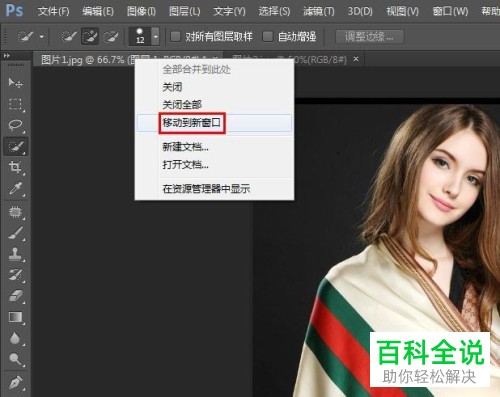
Task: Click the Photoshop Ps logo
Action: click(14, 11)
